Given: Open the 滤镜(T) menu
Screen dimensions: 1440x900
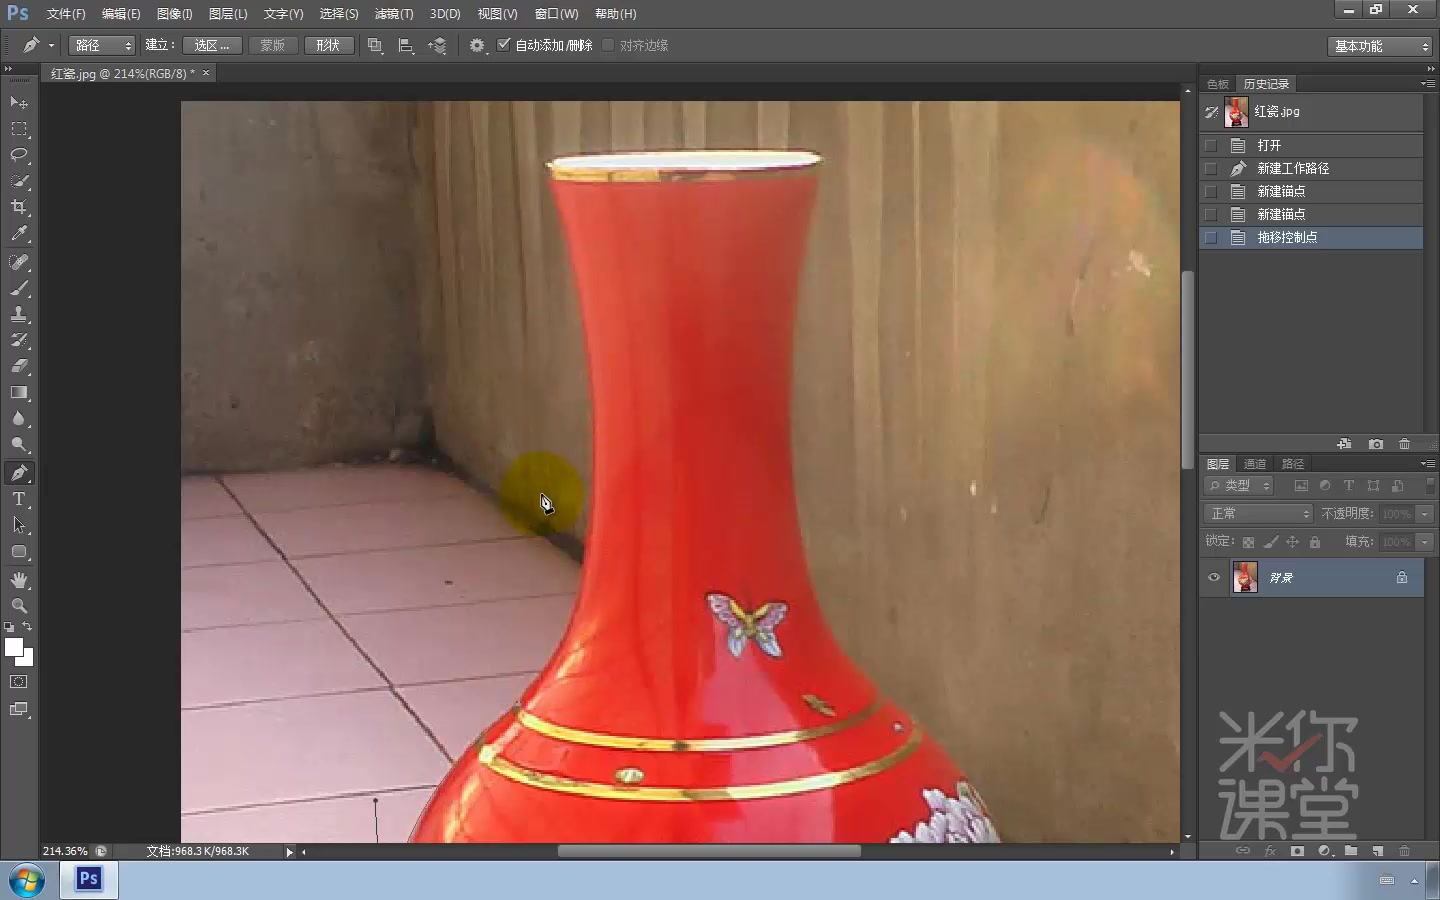Looking at the screenshot, I should [x=394, y=14].
